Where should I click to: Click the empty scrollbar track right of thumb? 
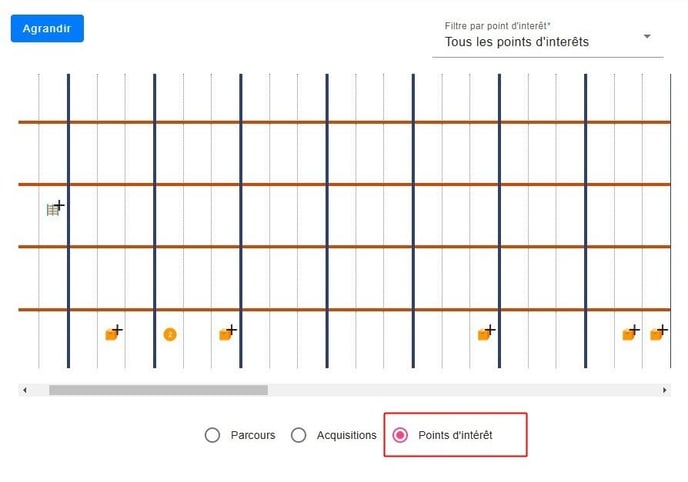pyautogui.click(x=460, y=390)
